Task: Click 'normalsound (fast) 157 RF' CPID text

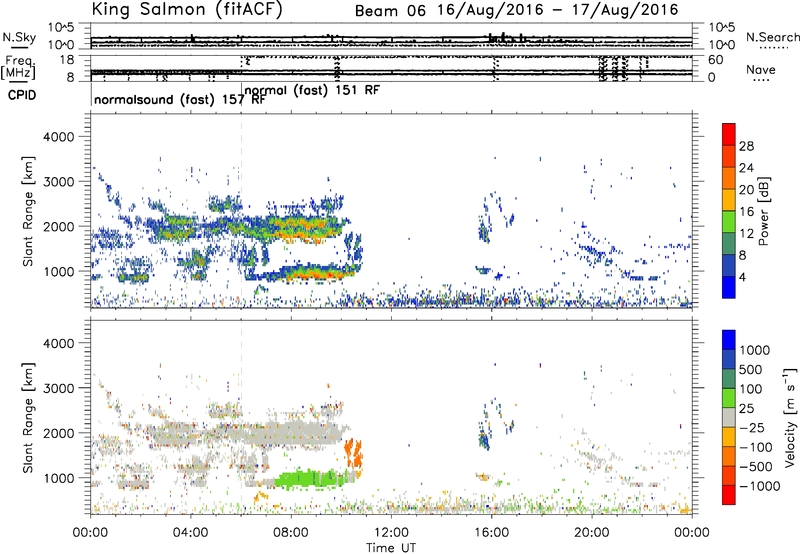Action: pos(180,99)
